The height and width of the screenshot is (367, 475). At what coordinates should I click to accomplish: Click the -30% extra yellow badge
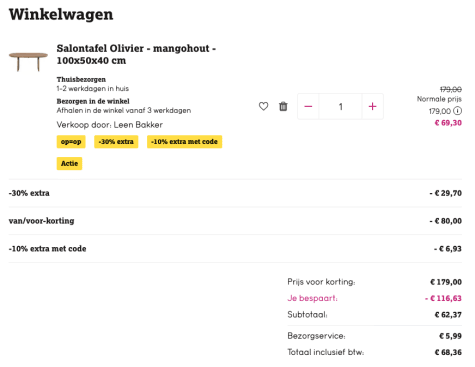pyautogui.click(x=116, y=142)
